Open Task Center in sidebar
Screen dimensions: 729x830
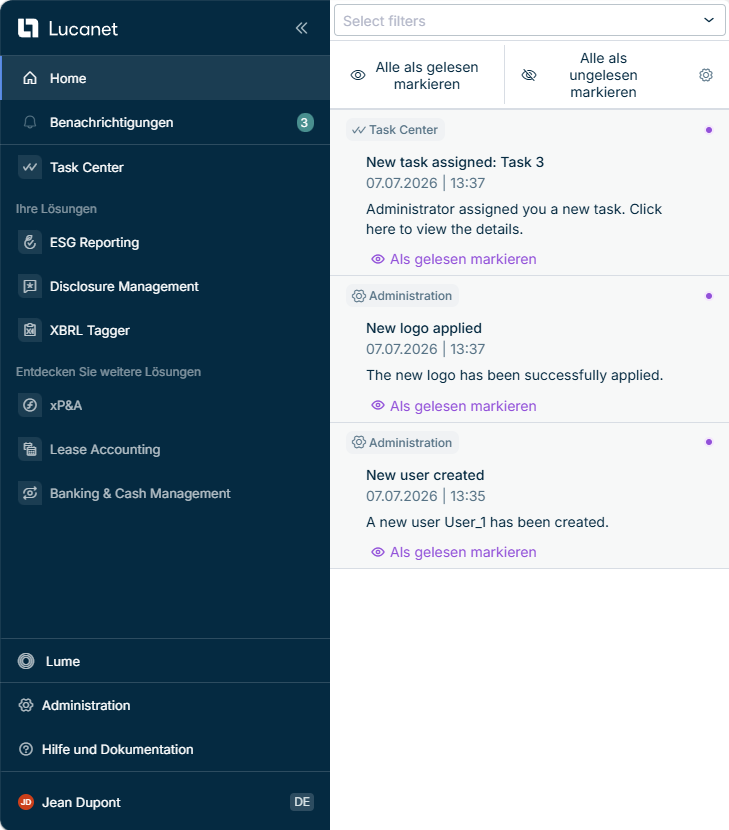coord(165,167)
